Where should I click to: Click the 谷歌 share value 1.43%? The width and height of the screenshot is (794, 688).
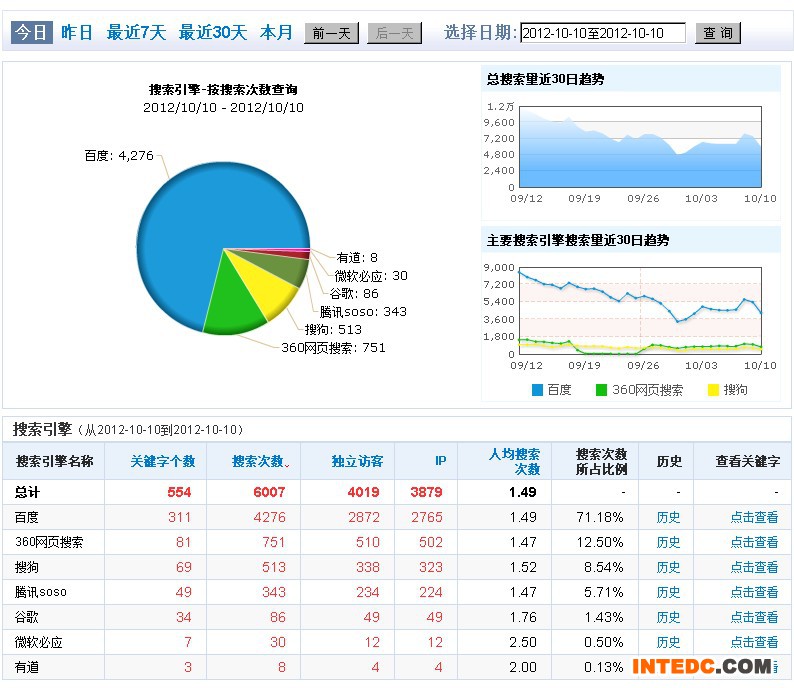[x=604, y=617]
